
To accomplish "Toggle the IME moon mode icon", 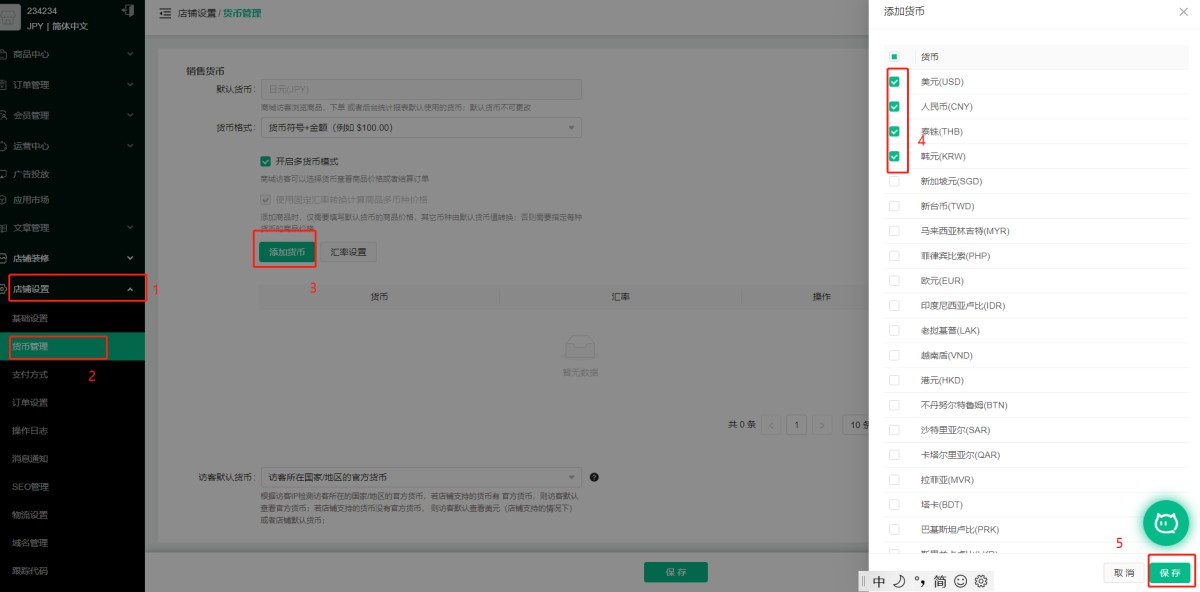I will click(899, 581).
